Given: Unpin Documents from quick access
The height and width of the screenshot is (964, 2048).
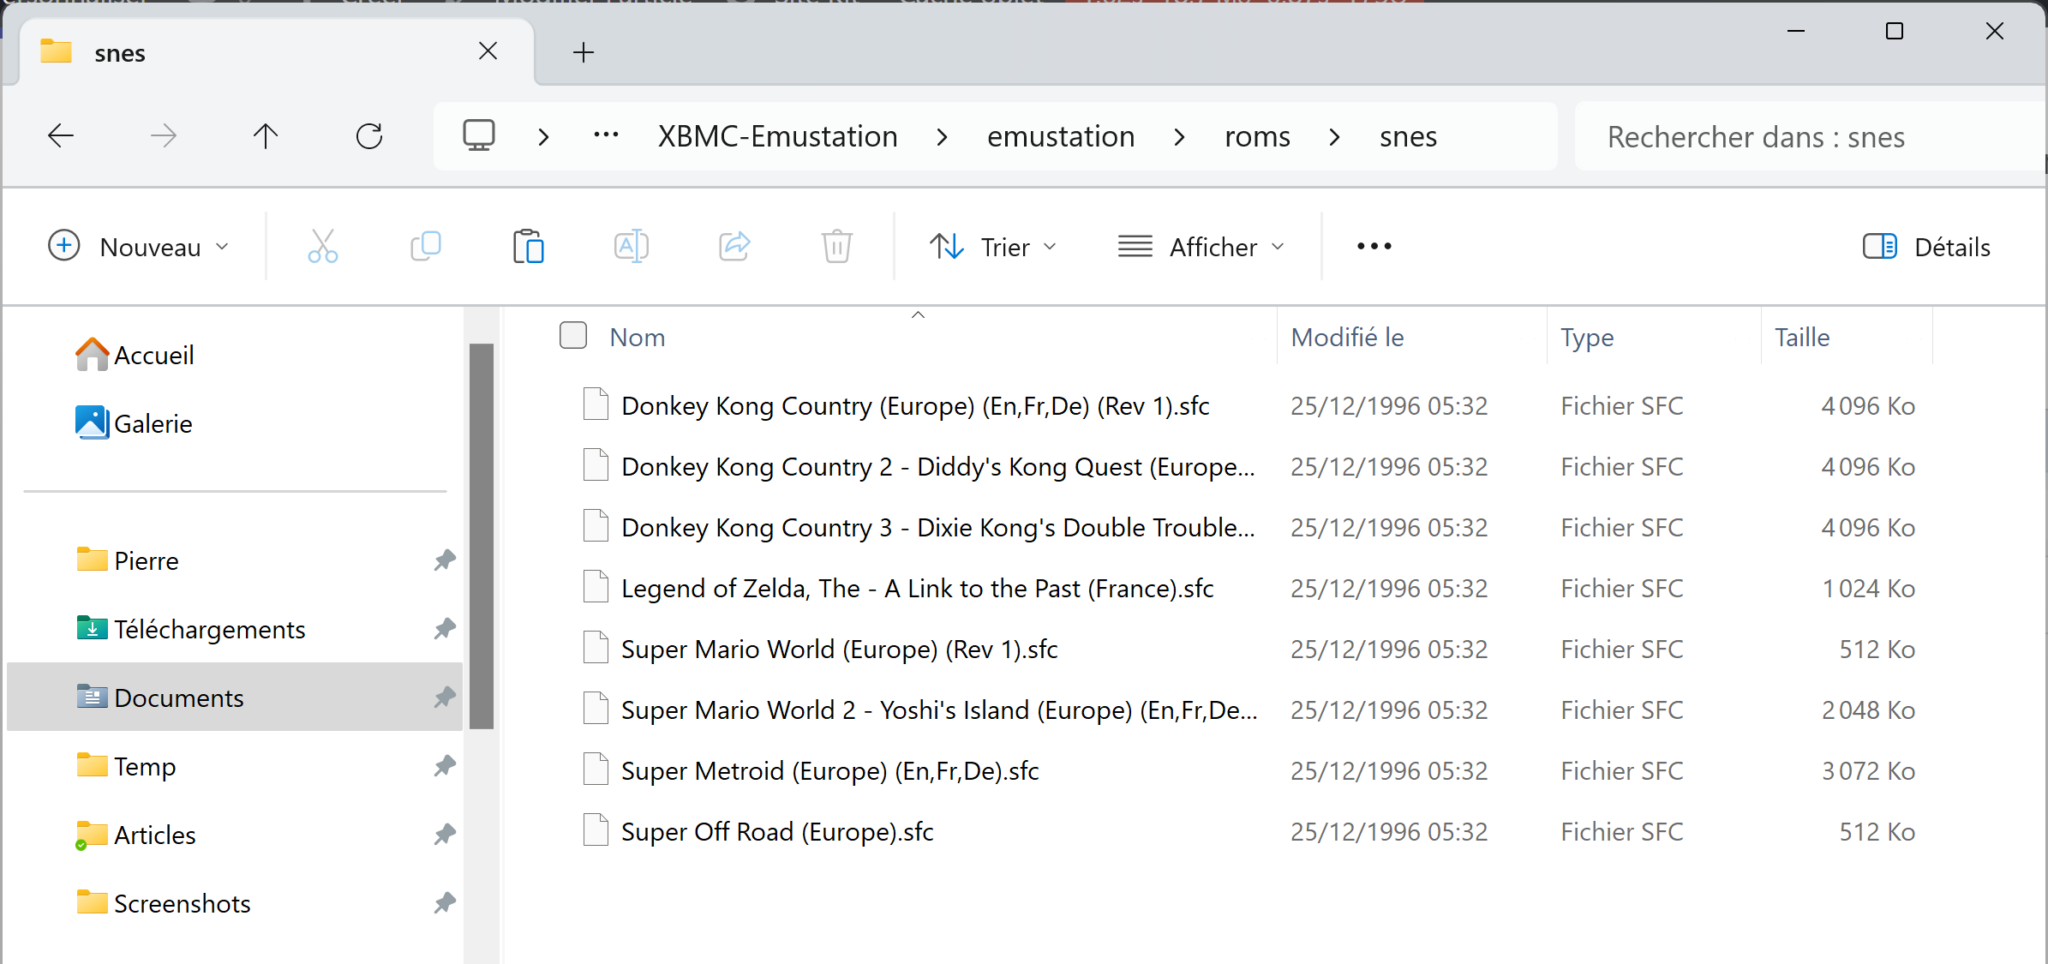Looking at the screenshot, I should pos(445,697).
